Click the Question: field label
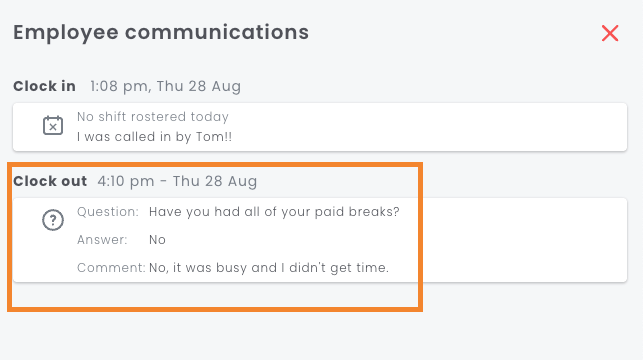Viewport: 643px width, 360px height. point(108,212)
